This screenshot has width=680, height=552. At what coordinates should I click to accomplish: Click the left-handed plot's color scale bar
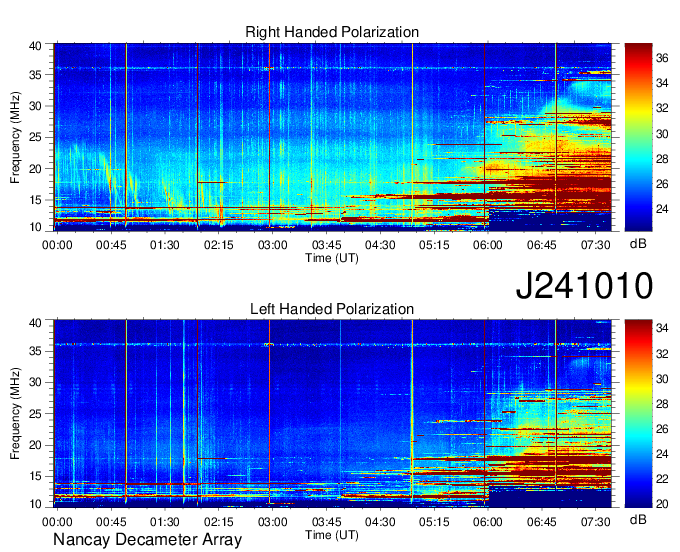[x=638, y=414]
